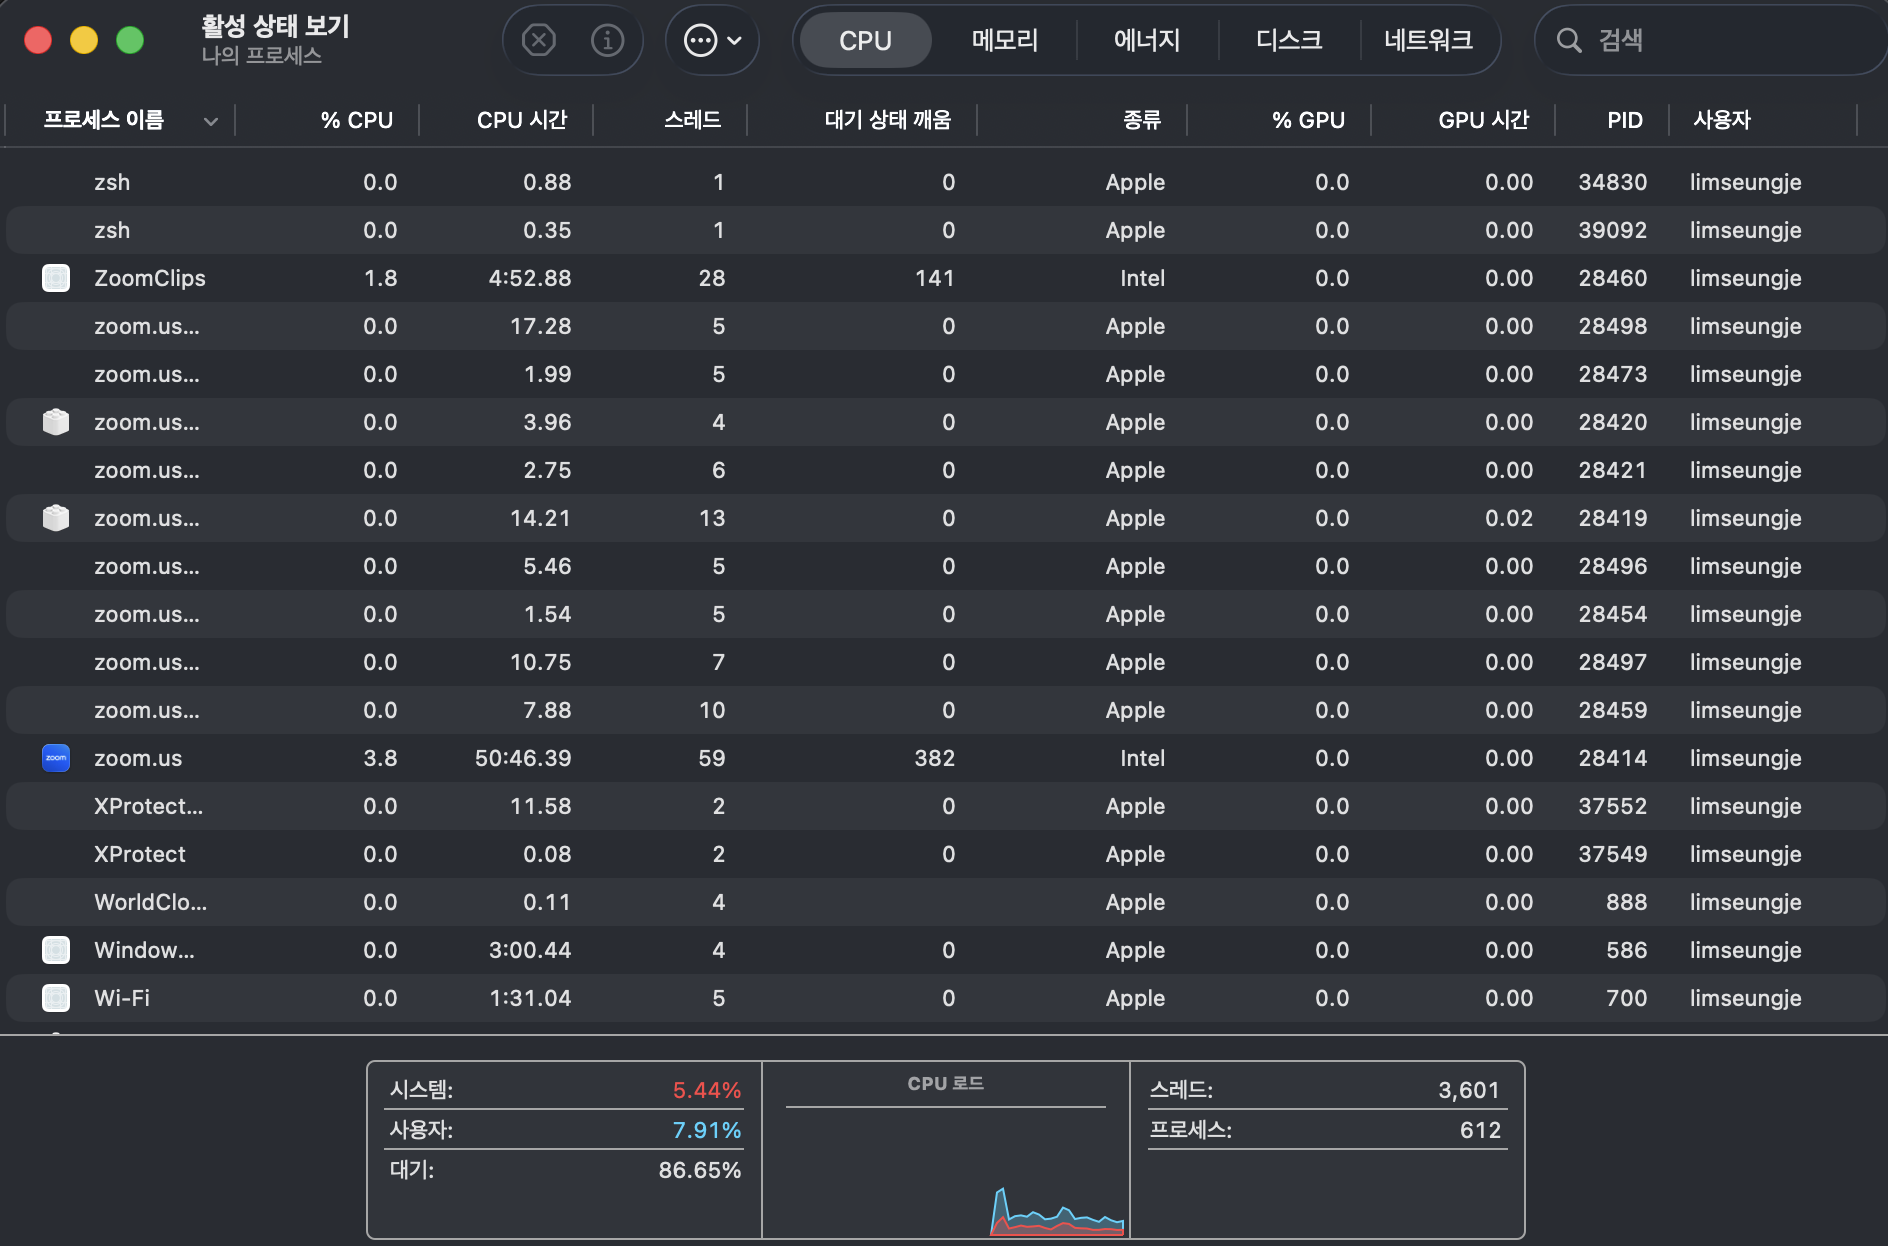The height and width of the screenshot is (1246, 1888).
Task: Click the process info (i) icon
Action: pyautogui.click(x=607, y=40)
